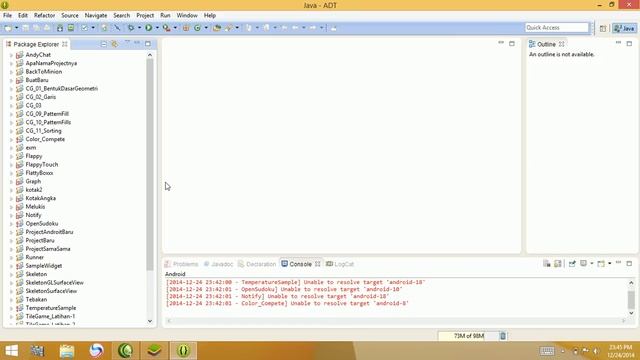Screen dimensions: 640x360
Task: Expand the Tebakan project node
Action: [x=11, y=300]
